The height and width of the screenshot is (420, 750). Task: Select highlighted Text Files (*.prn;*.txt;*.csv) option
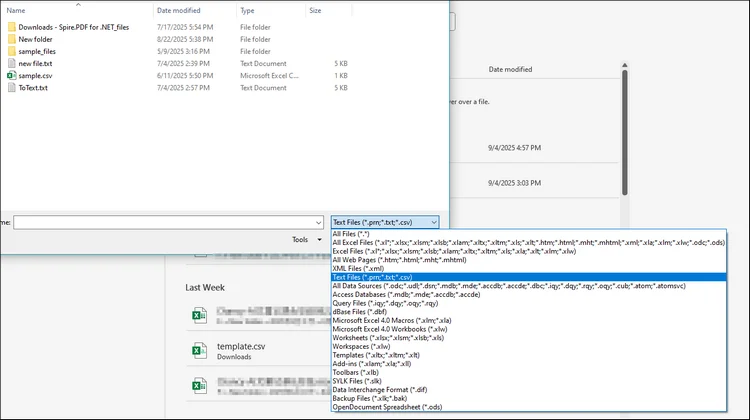(529, 277)
